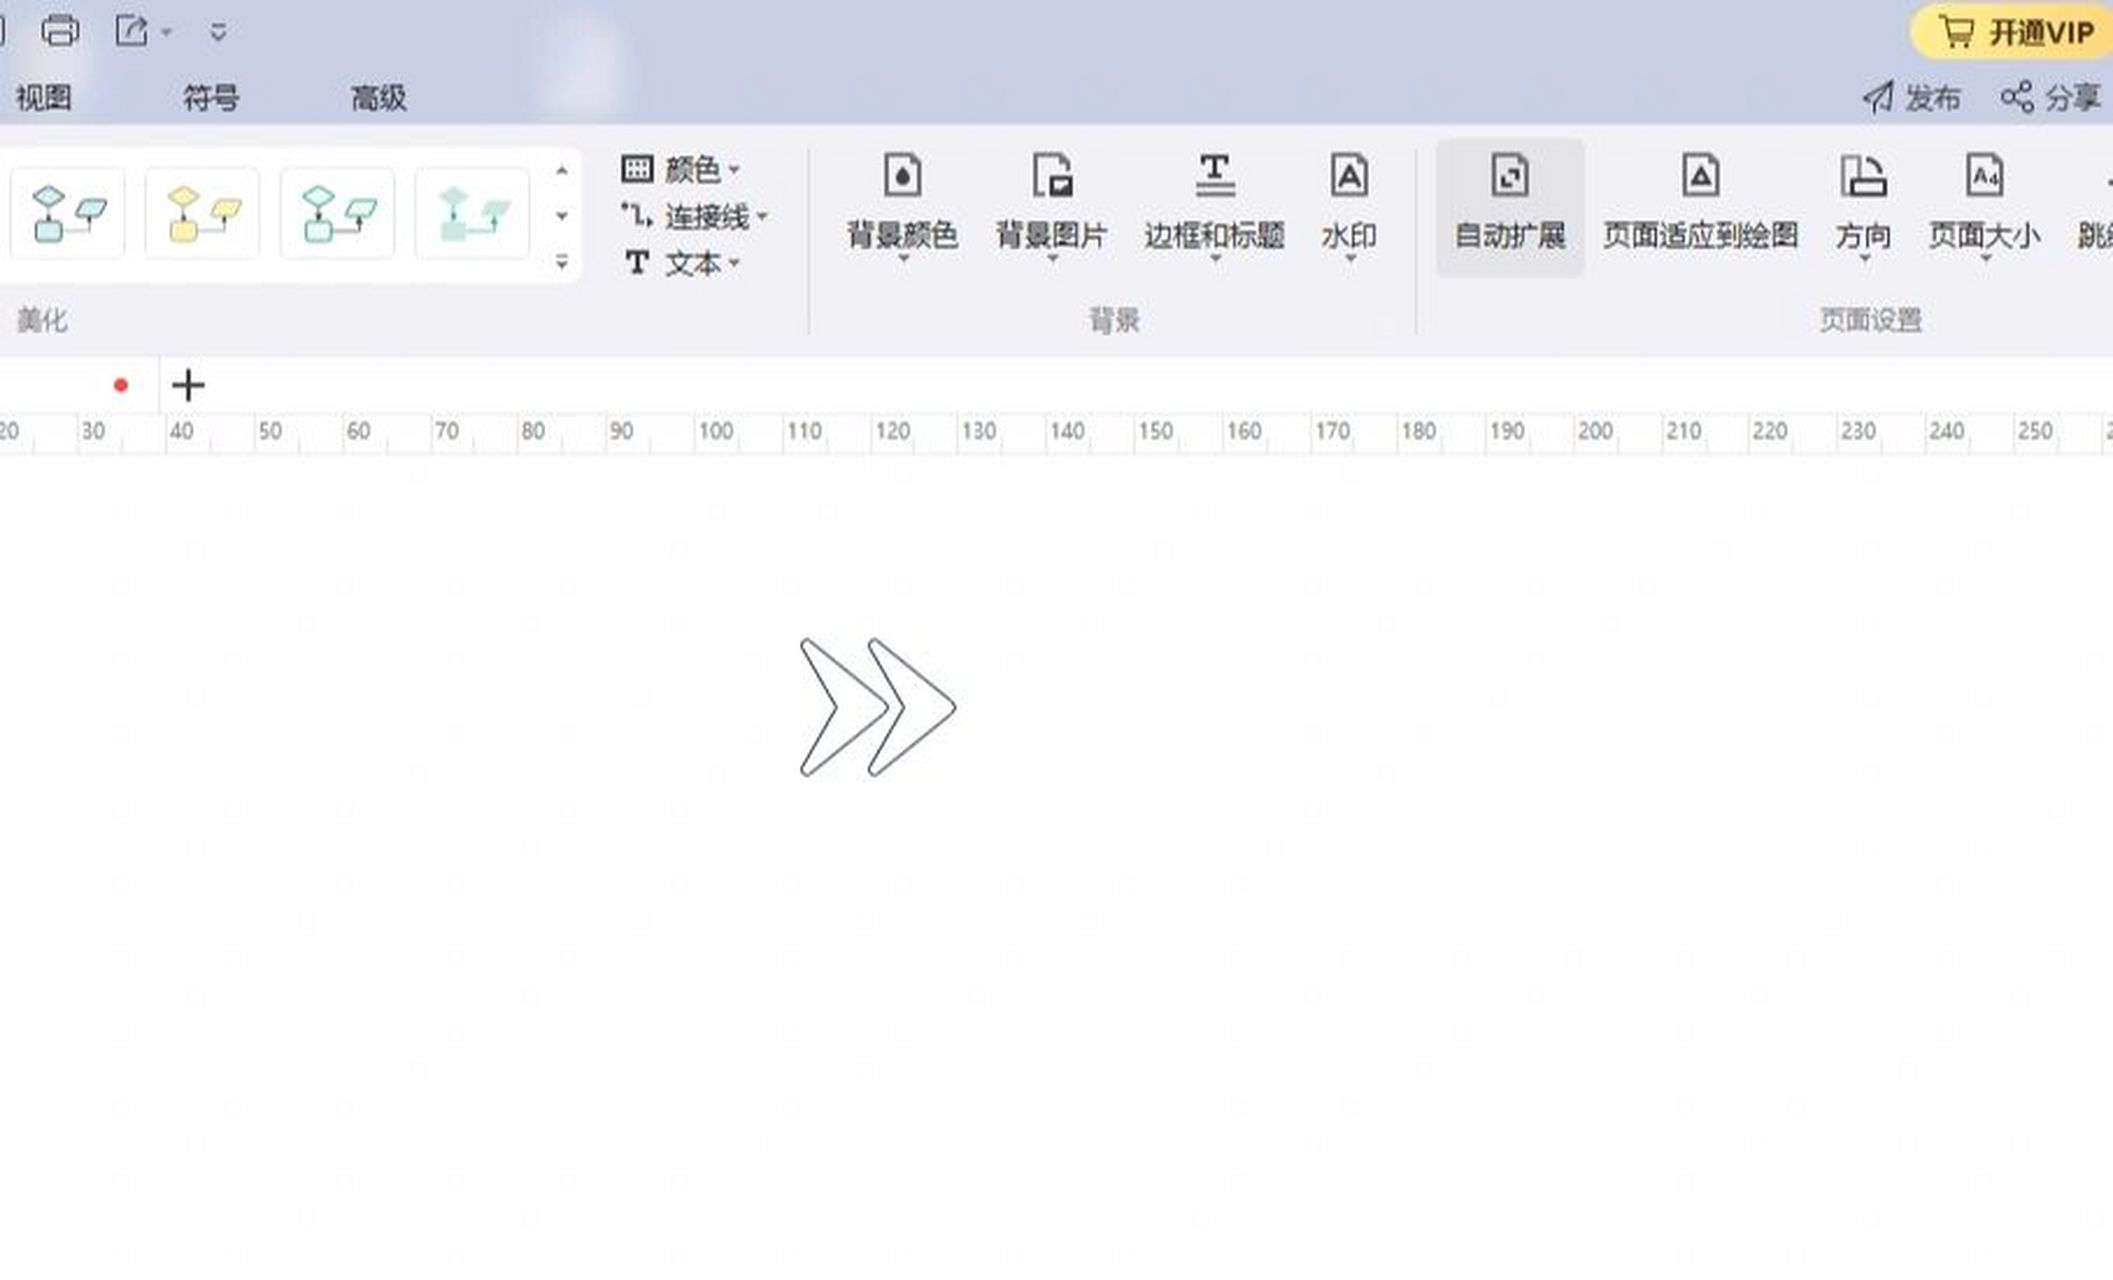Switch to the 高级 ribbon tab
This screenshot has width=2113, height=1280.
[378, 98]
